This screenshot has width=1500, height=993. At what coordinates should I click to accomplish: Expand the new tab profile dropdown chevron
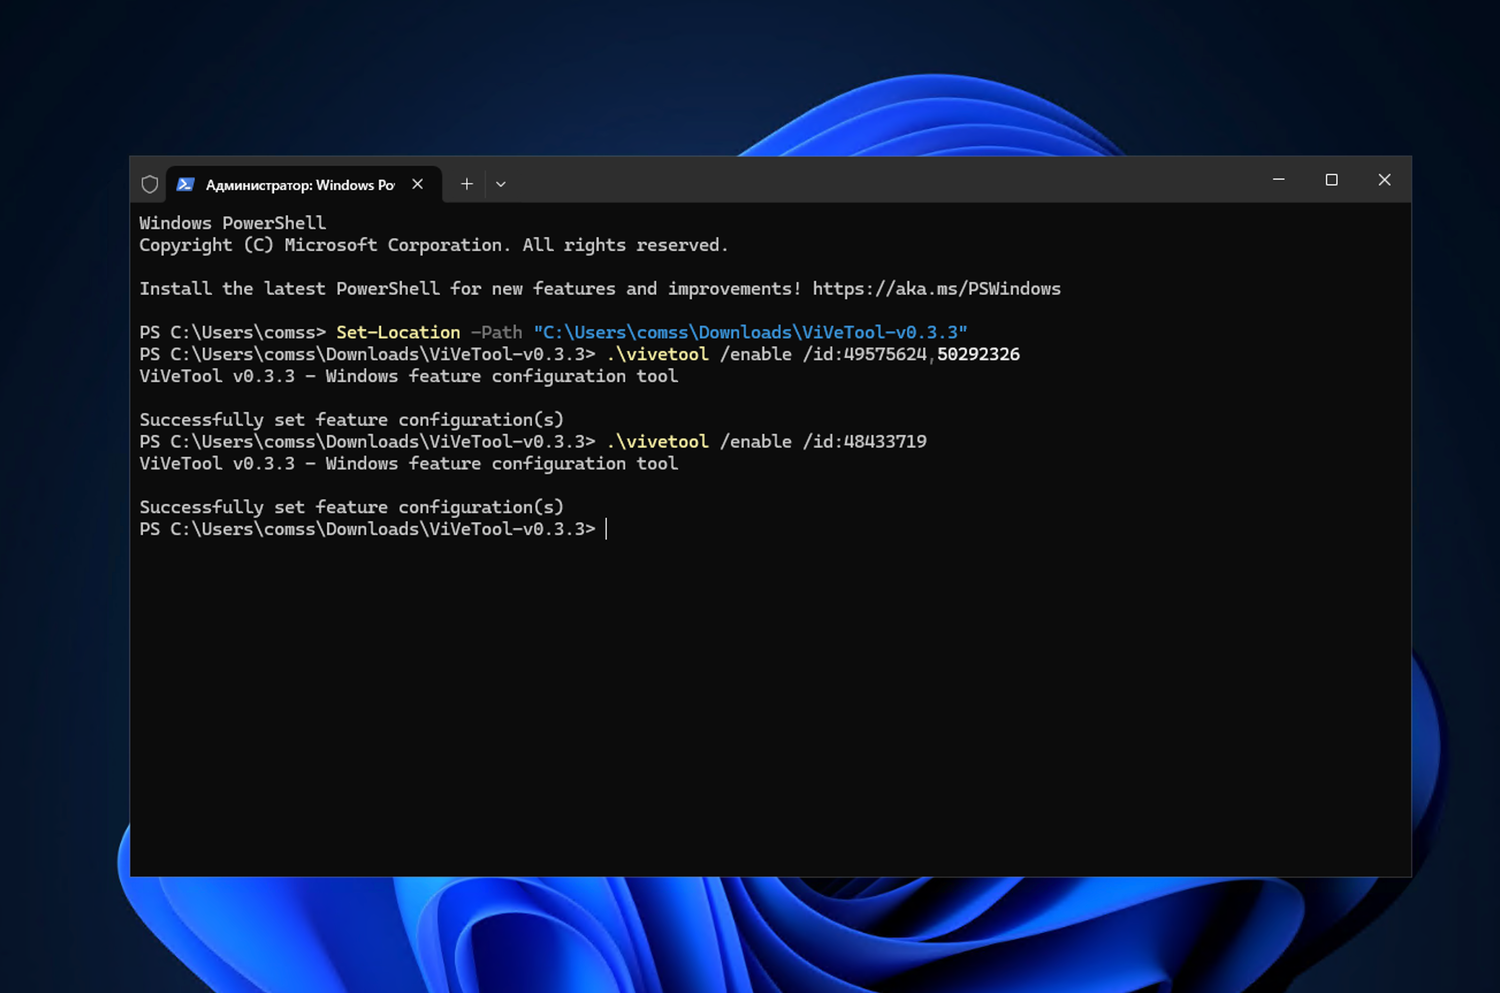(501, 184)
